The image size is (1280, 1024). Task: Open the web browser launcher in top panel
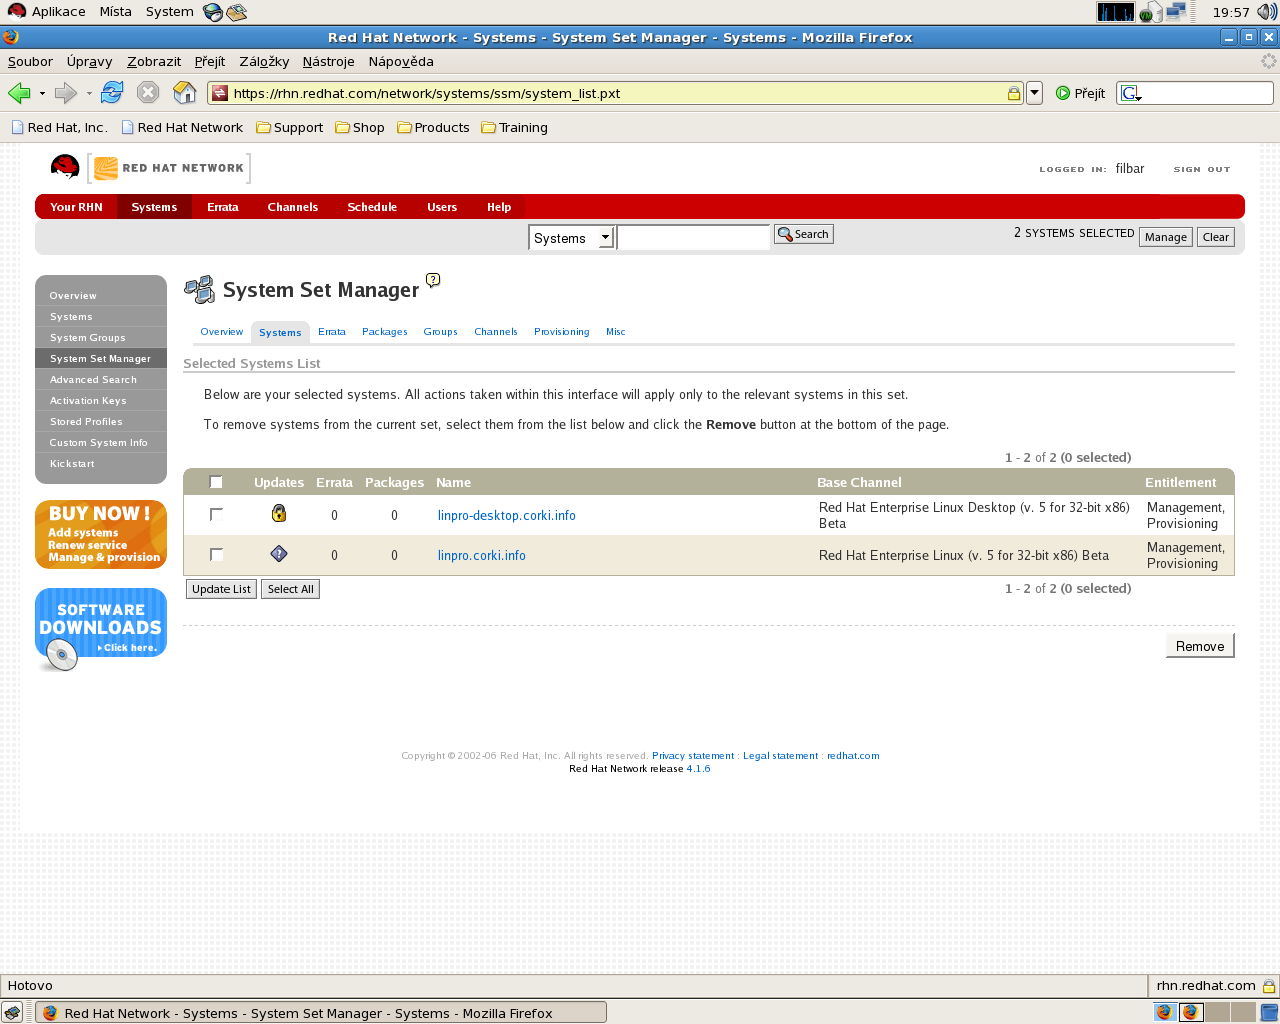click(213, 12)
